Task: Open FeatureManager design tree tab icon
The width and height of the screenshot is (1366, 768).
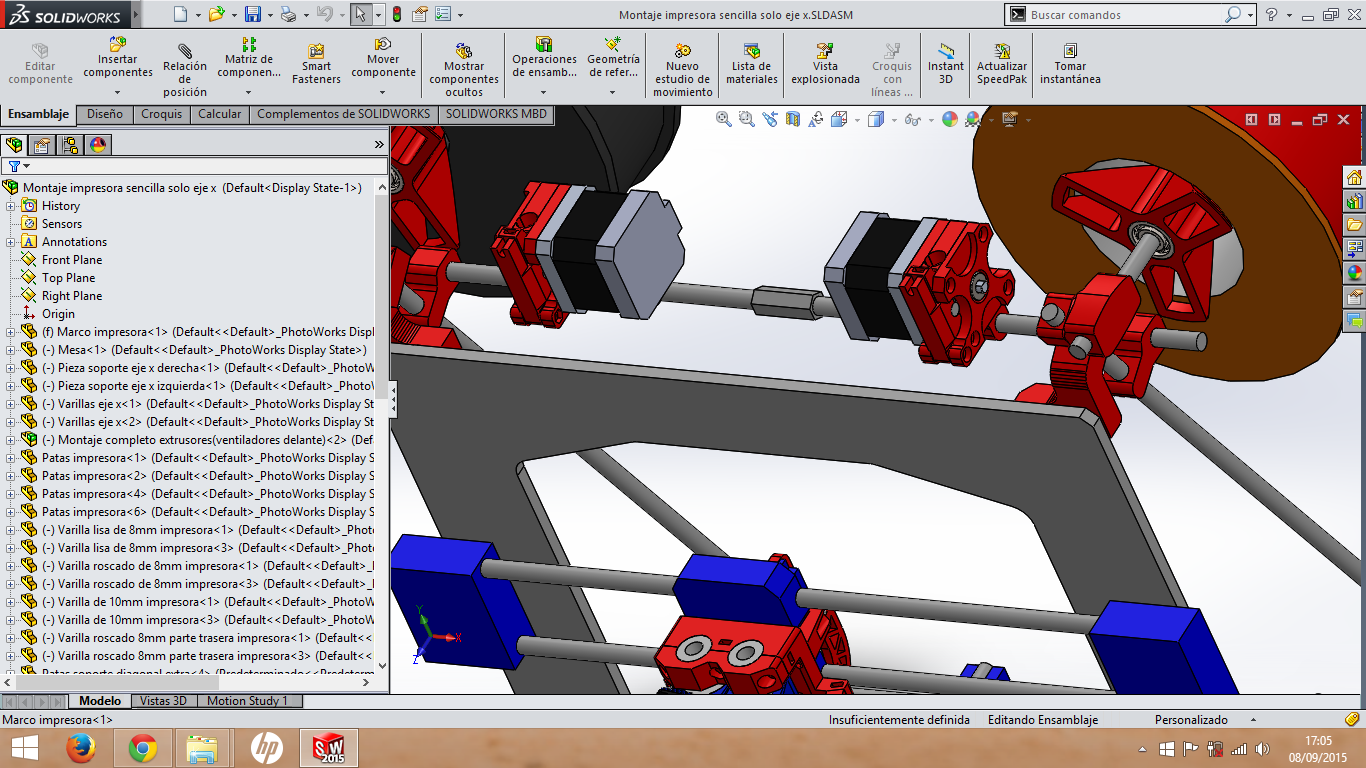Action: coord(14,145)
